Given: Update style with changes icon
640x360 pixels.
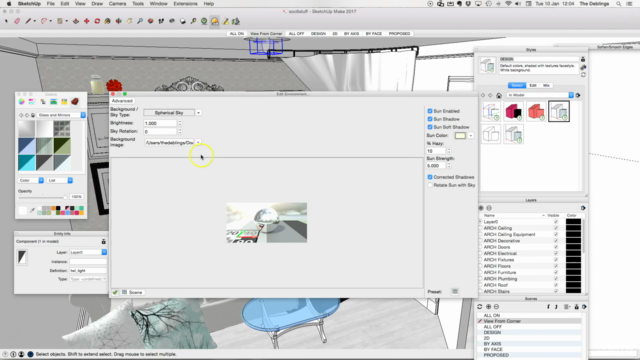Looking at the screenshot, I should (x=583, y=75).
